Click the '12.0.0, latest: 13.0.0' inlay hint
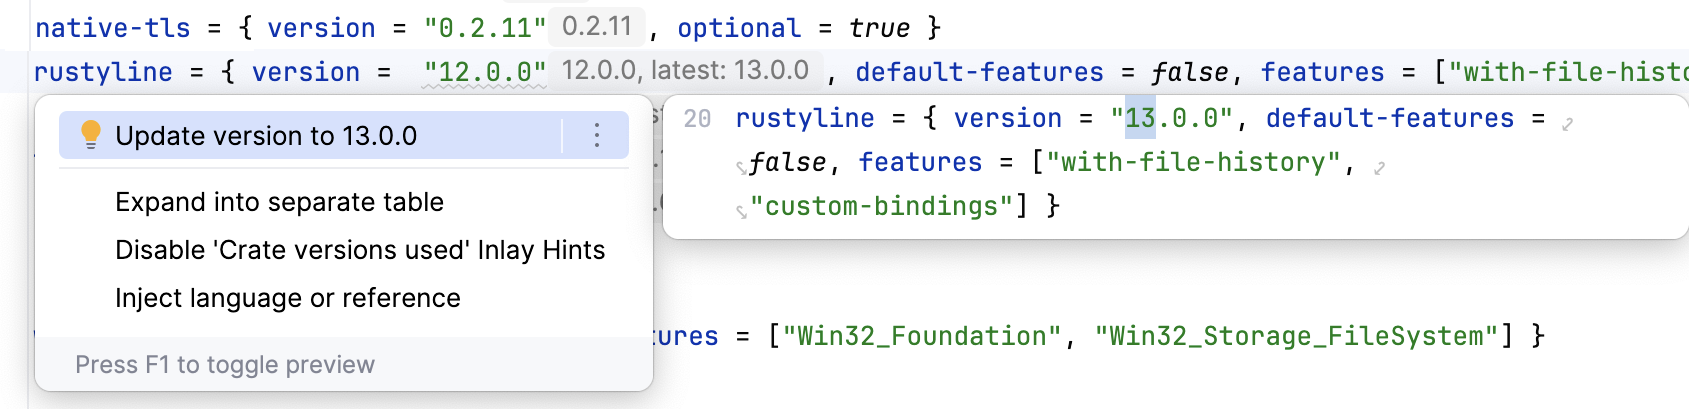 pyautogui.click(x=685, y=70)
